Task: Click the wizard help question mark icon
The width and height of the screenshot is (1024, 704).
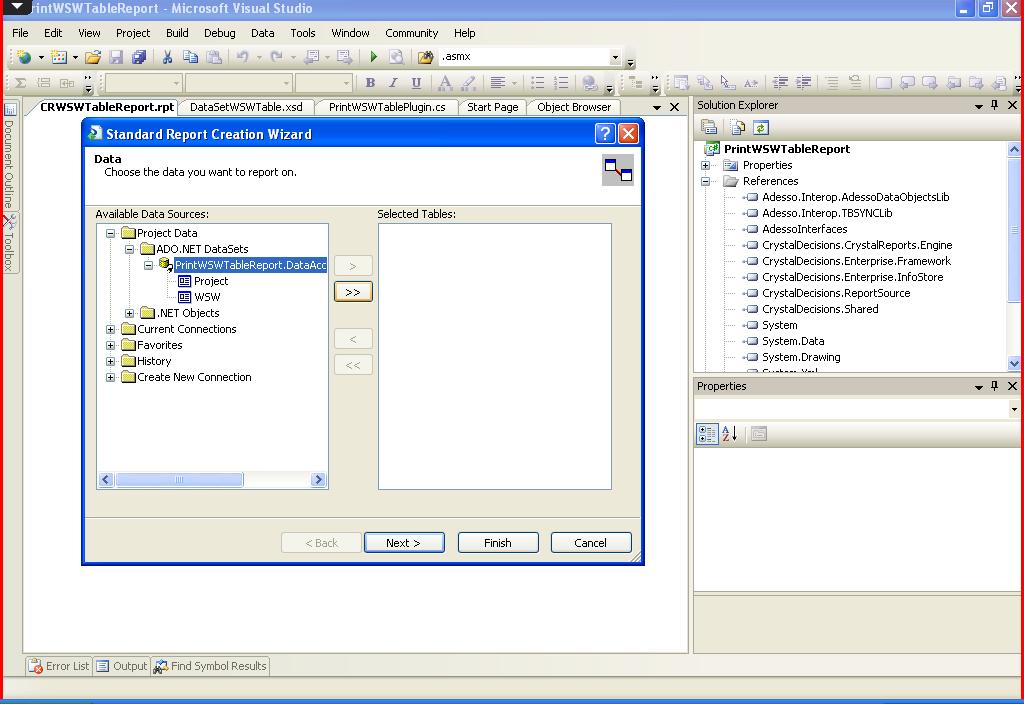Action: tap(605, 134)
